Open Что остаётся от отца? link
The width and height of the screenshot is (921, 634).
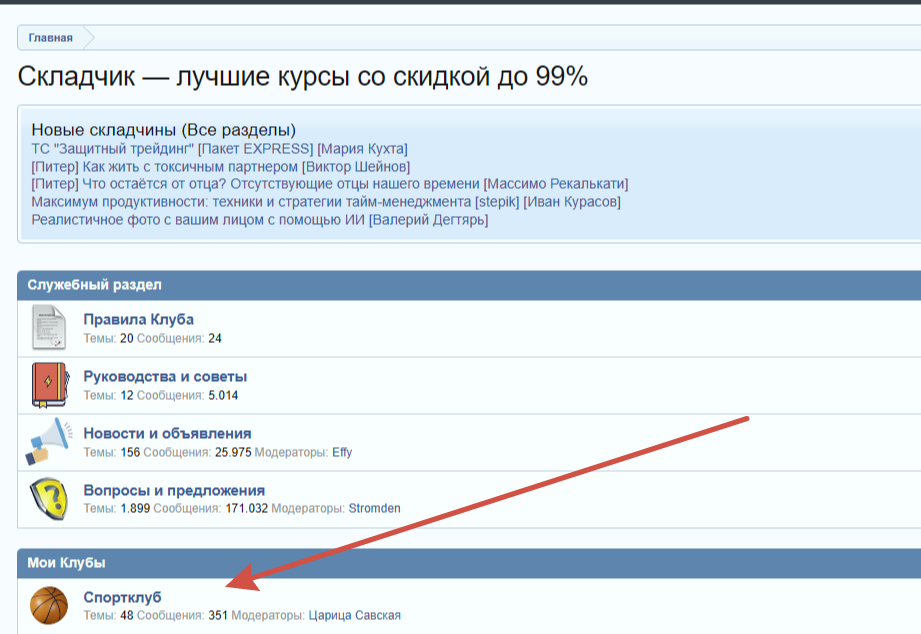point(330,184)
